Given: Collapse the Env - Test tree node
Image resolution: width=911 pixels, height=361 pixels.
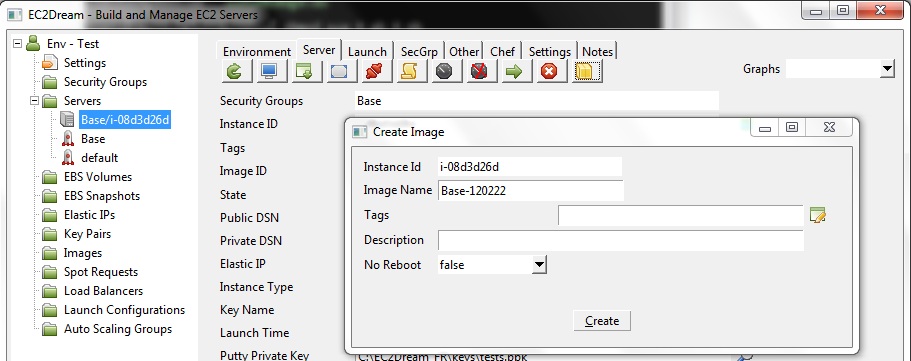Looking at the screenshot, I should click(17, 44).
